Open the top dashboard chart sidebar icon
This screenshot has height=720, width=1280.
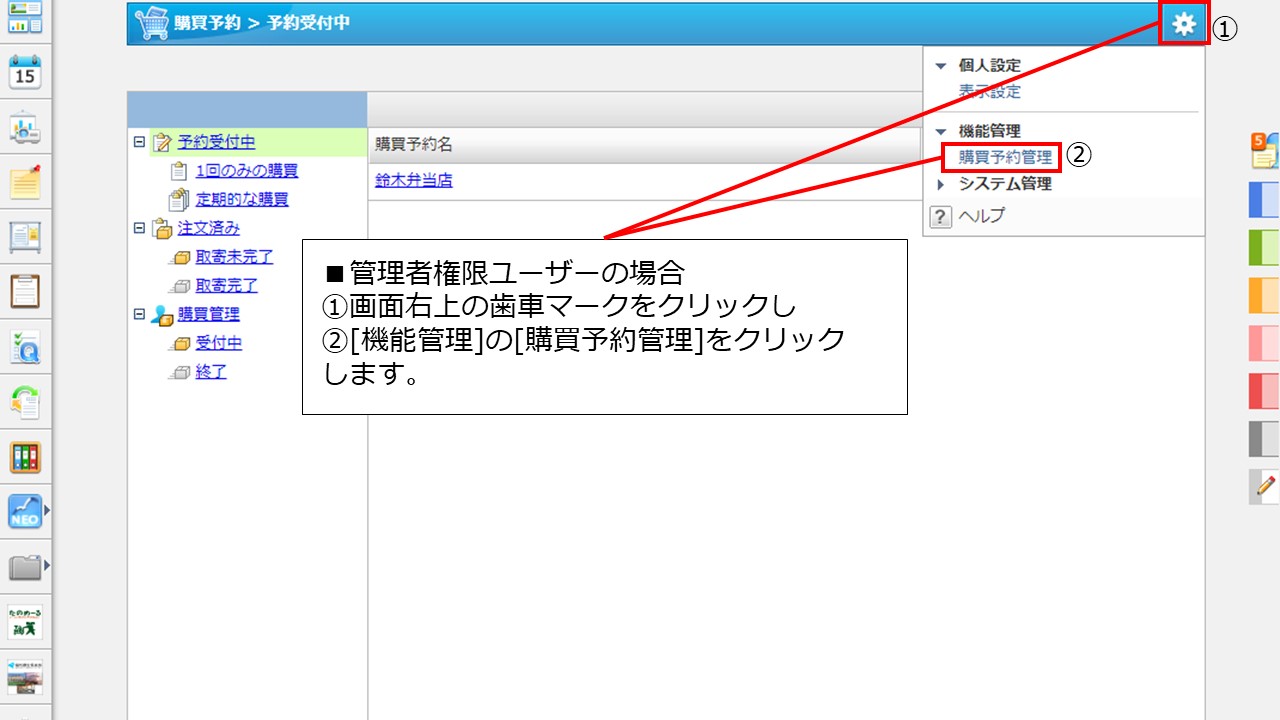point(25,17)
